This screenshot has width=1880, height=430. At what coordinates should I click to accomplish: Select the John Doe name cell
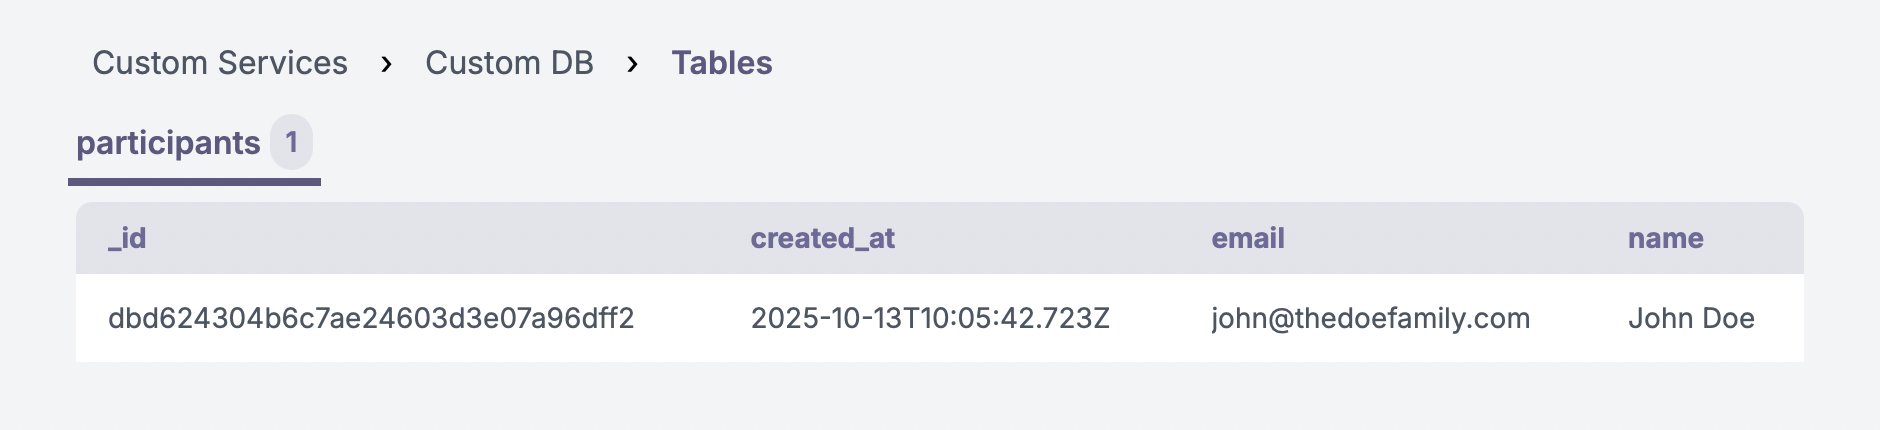(1691, 318)
